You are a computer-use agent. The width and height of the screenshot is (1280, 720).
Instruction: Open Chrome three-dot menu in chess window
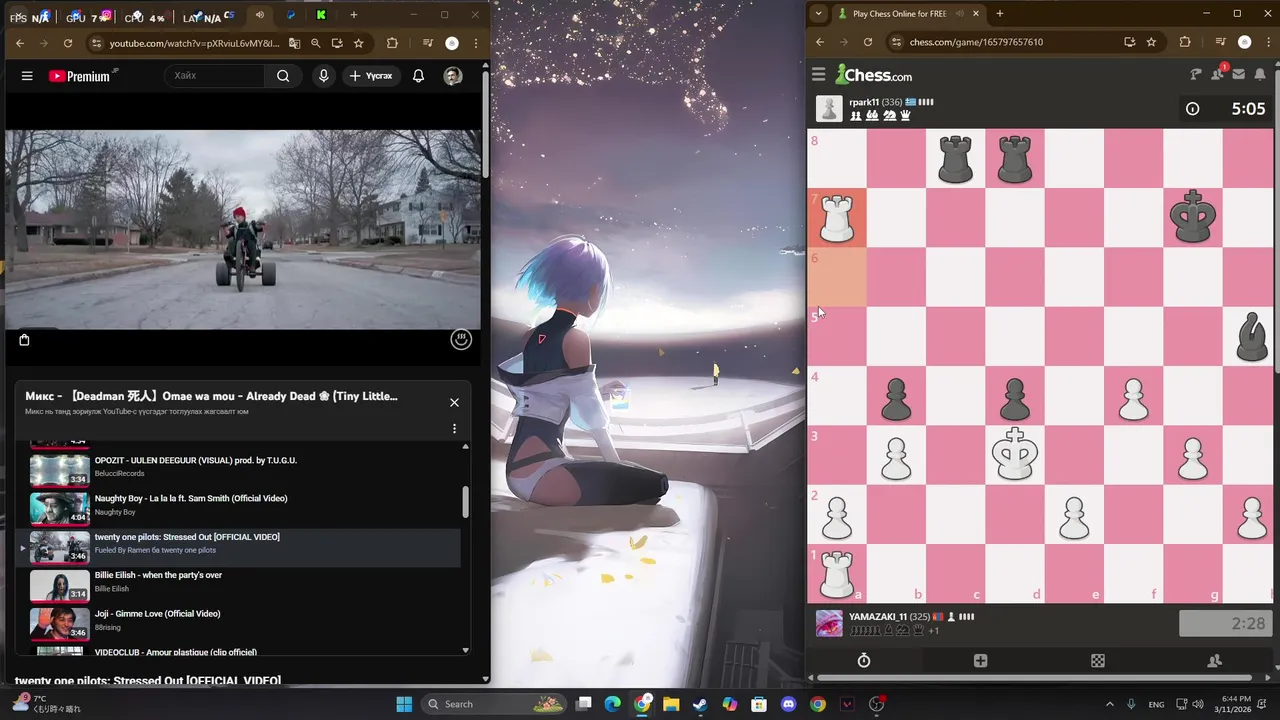(1269, 42)
